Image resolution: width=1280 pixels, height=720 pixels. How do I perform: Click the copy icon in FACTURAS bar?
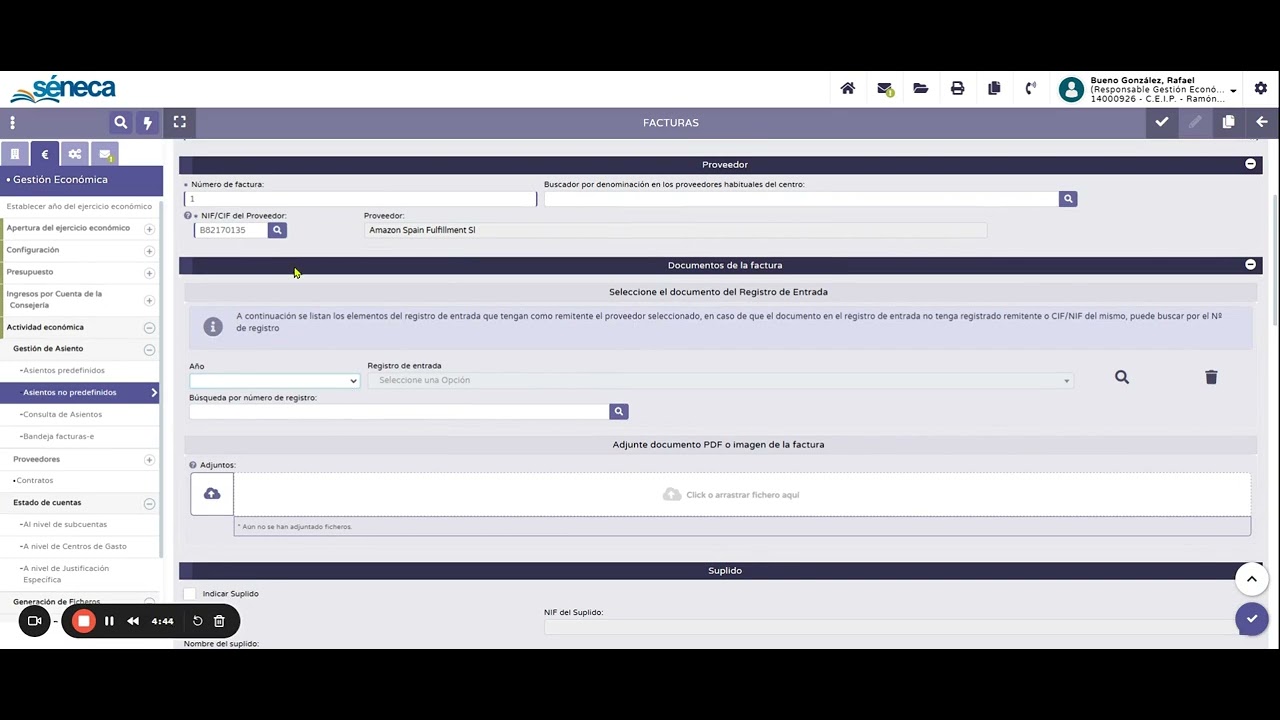coord(1228,122)
